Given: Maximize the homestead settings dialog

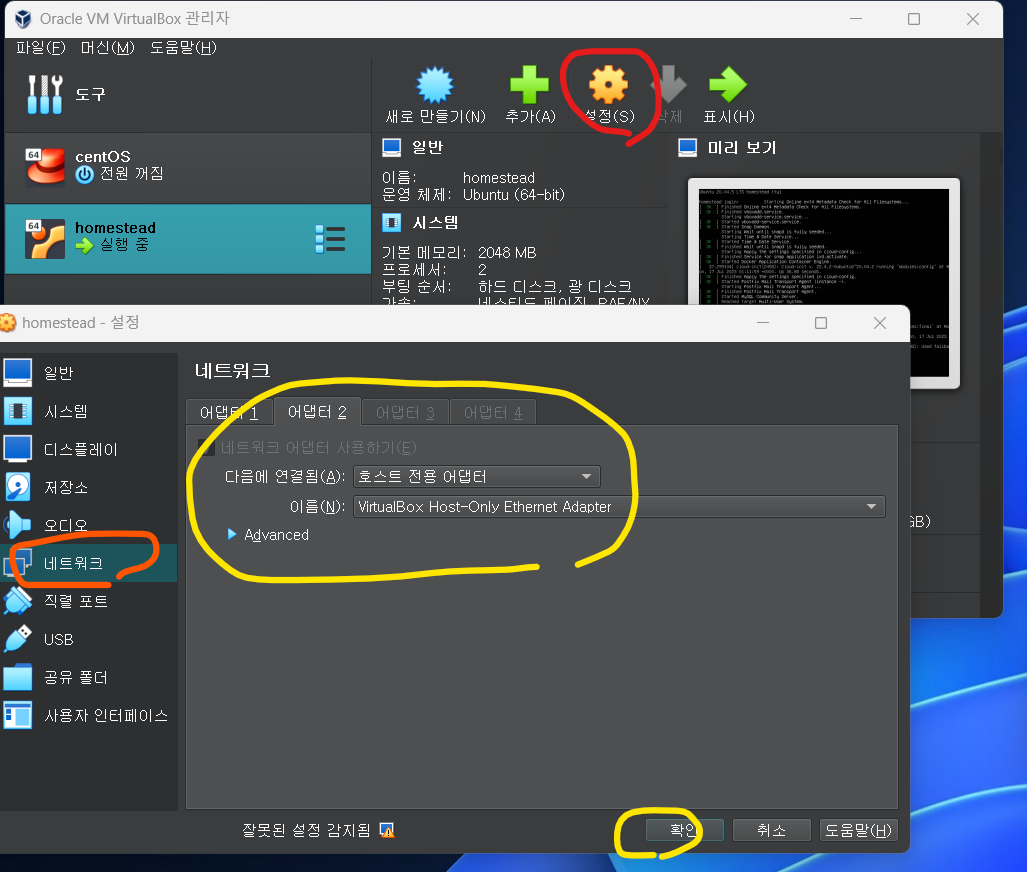Looking at the screenshot, I should tap(821, 323).
